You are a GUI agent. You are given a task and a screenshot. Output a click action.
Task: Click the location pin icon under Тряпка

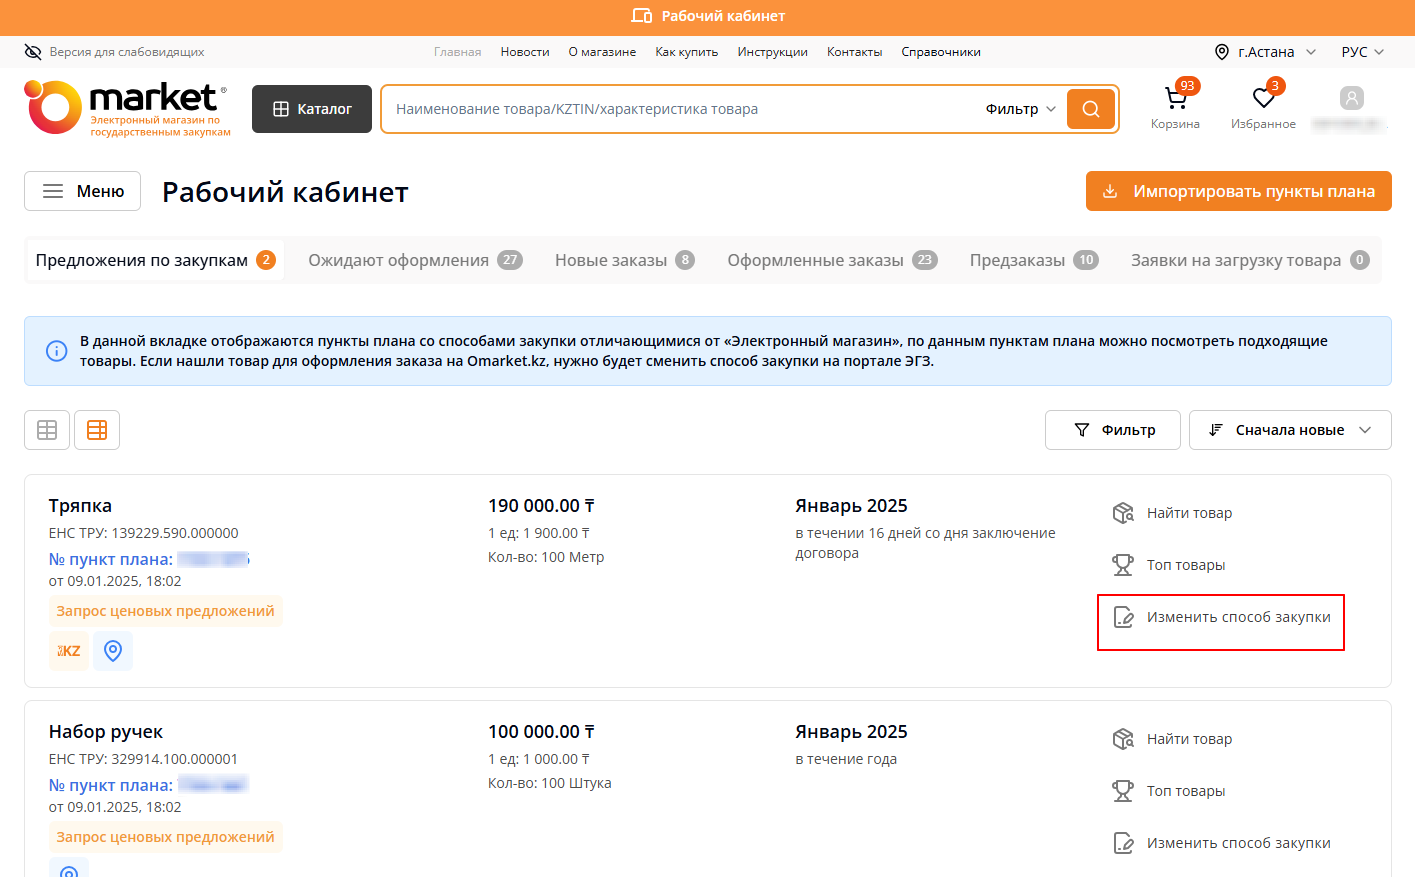pyautogui.click(x=113, y=651)
